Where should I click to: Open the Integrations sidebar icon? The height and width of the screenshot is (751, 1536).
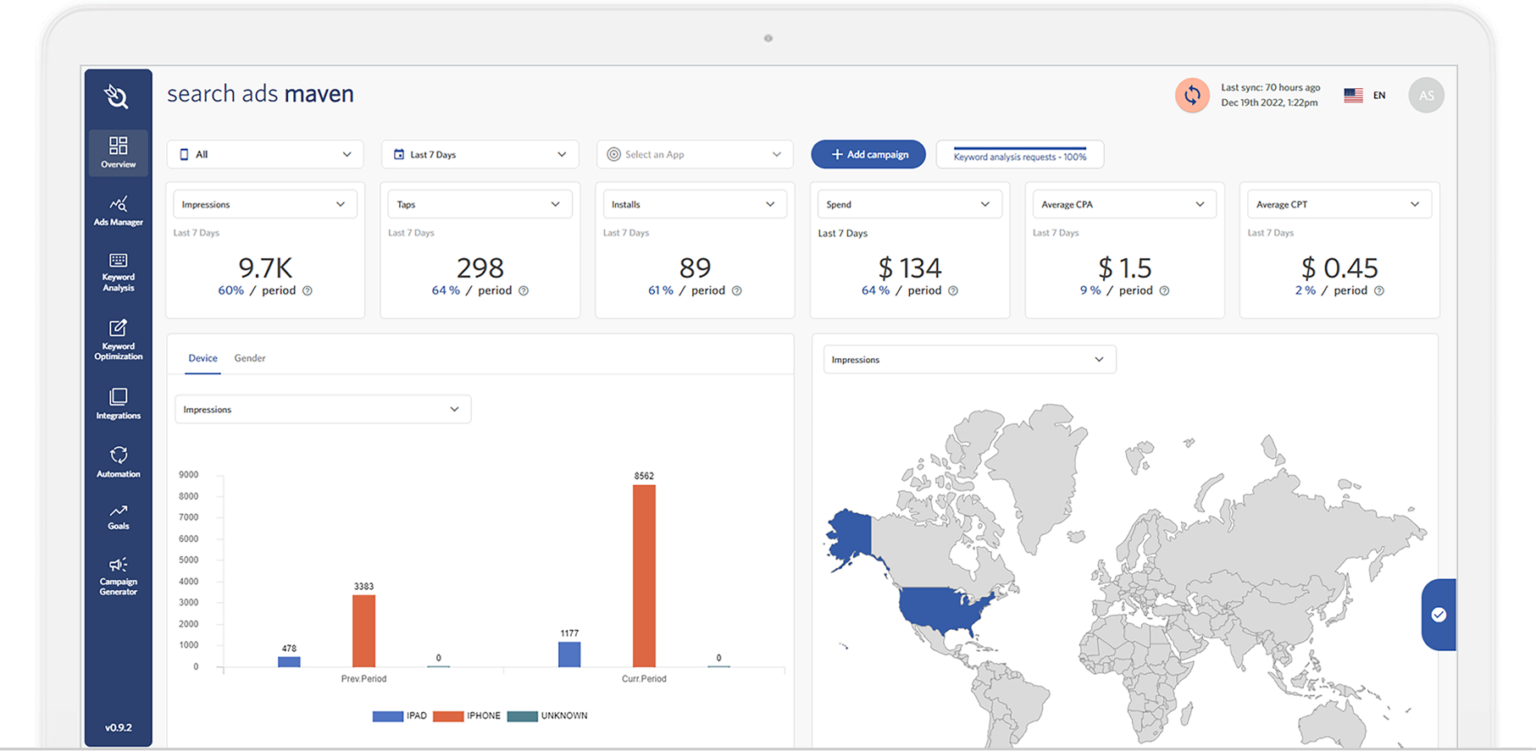(x=118, y=403)
